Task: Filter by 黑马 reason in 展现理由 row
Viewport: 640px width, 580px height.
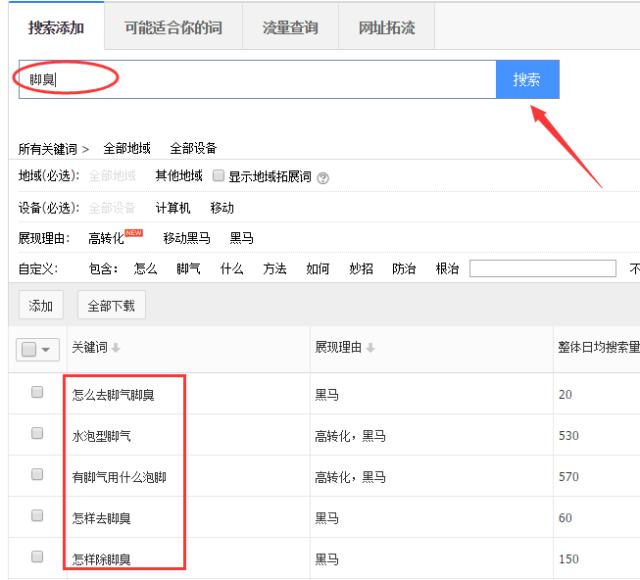Action: (x=241, y=238)
